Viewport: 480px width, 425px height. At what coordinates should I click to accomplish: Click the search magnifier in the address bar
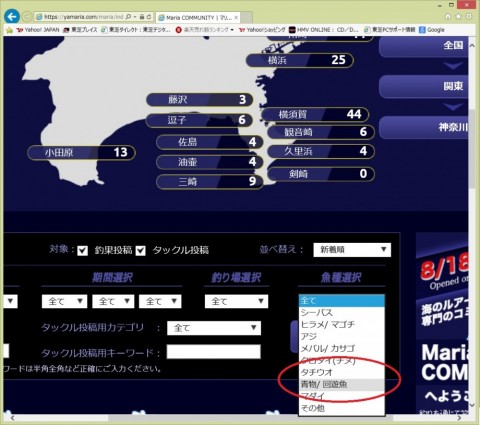(128, 16)
